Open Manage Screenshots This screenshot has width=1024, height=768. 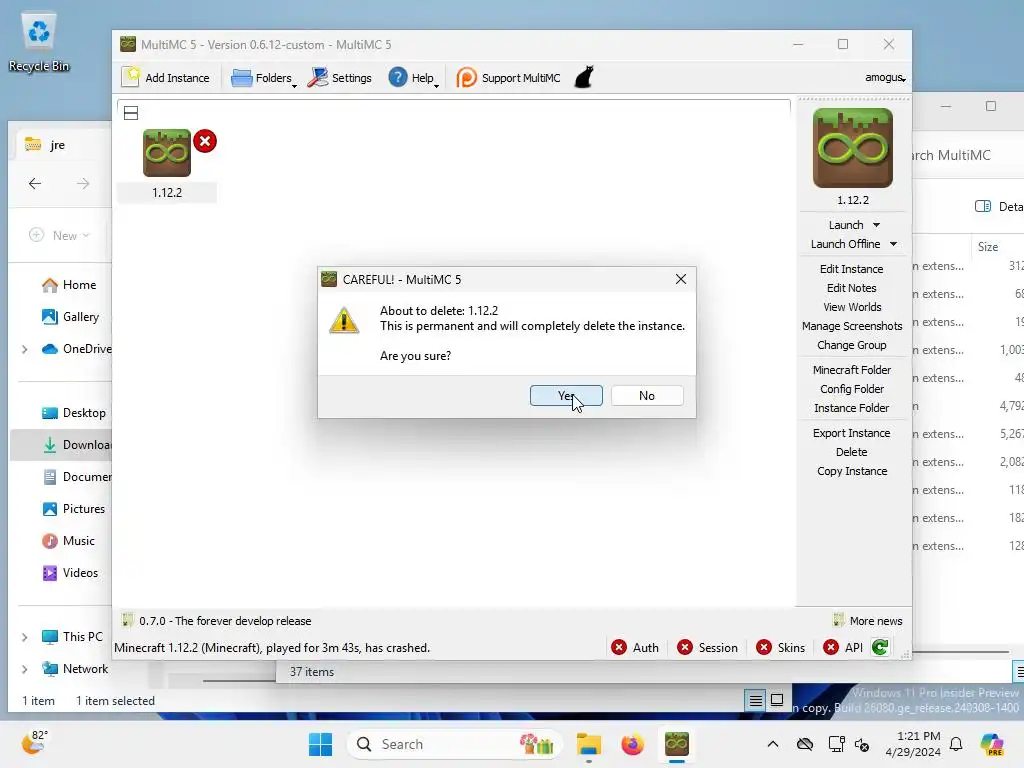tap(852, 325)
